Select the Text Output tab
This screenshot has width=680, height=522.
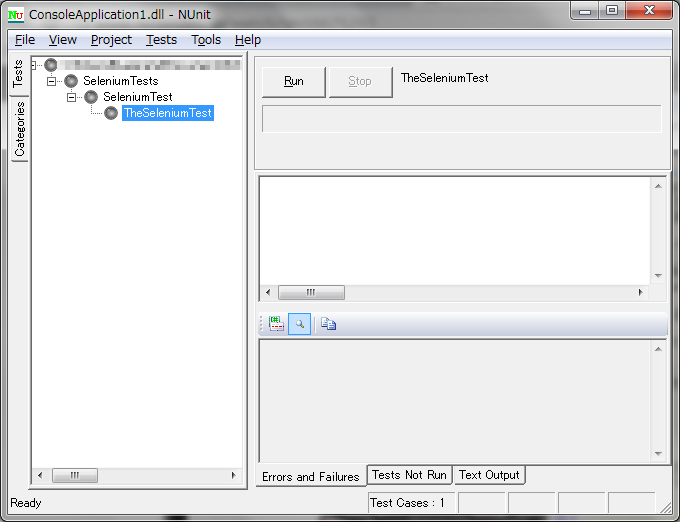489,475
